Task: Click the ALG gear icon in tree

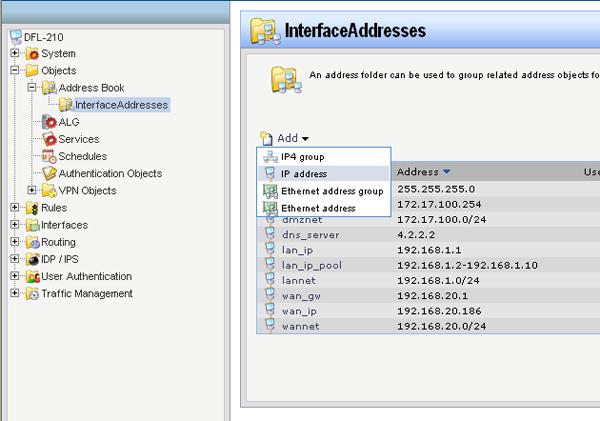Action: coord(49,122)
